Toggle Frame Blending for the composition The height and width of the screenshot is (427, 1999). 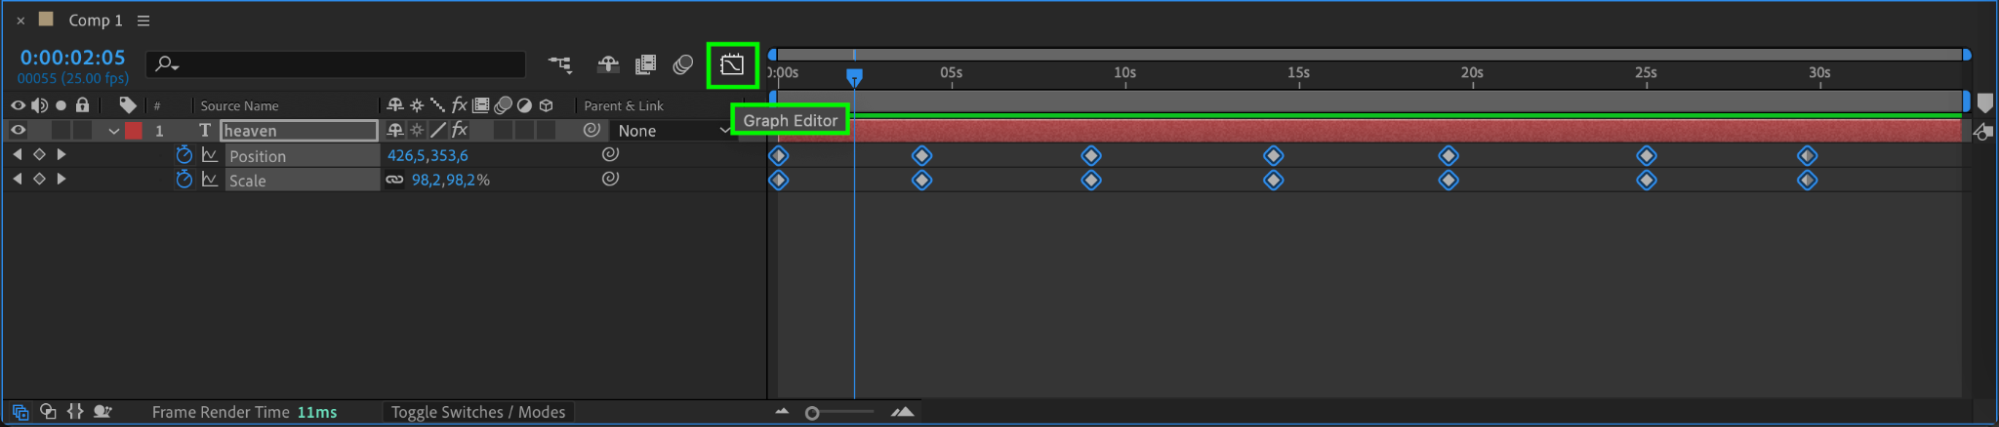click(646, 65)
